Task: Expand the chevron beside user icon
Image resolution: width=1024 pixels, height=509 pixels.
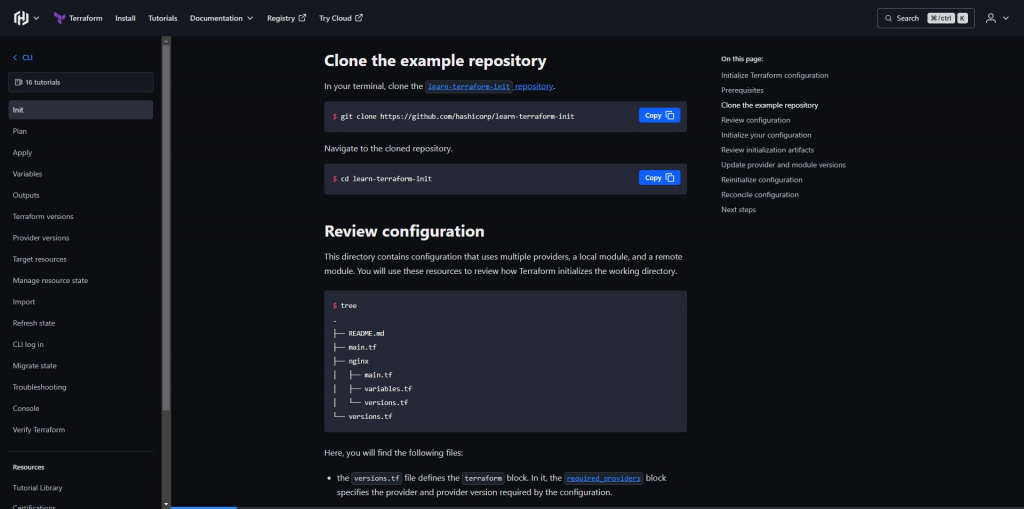Action: tap(1006, 18)
